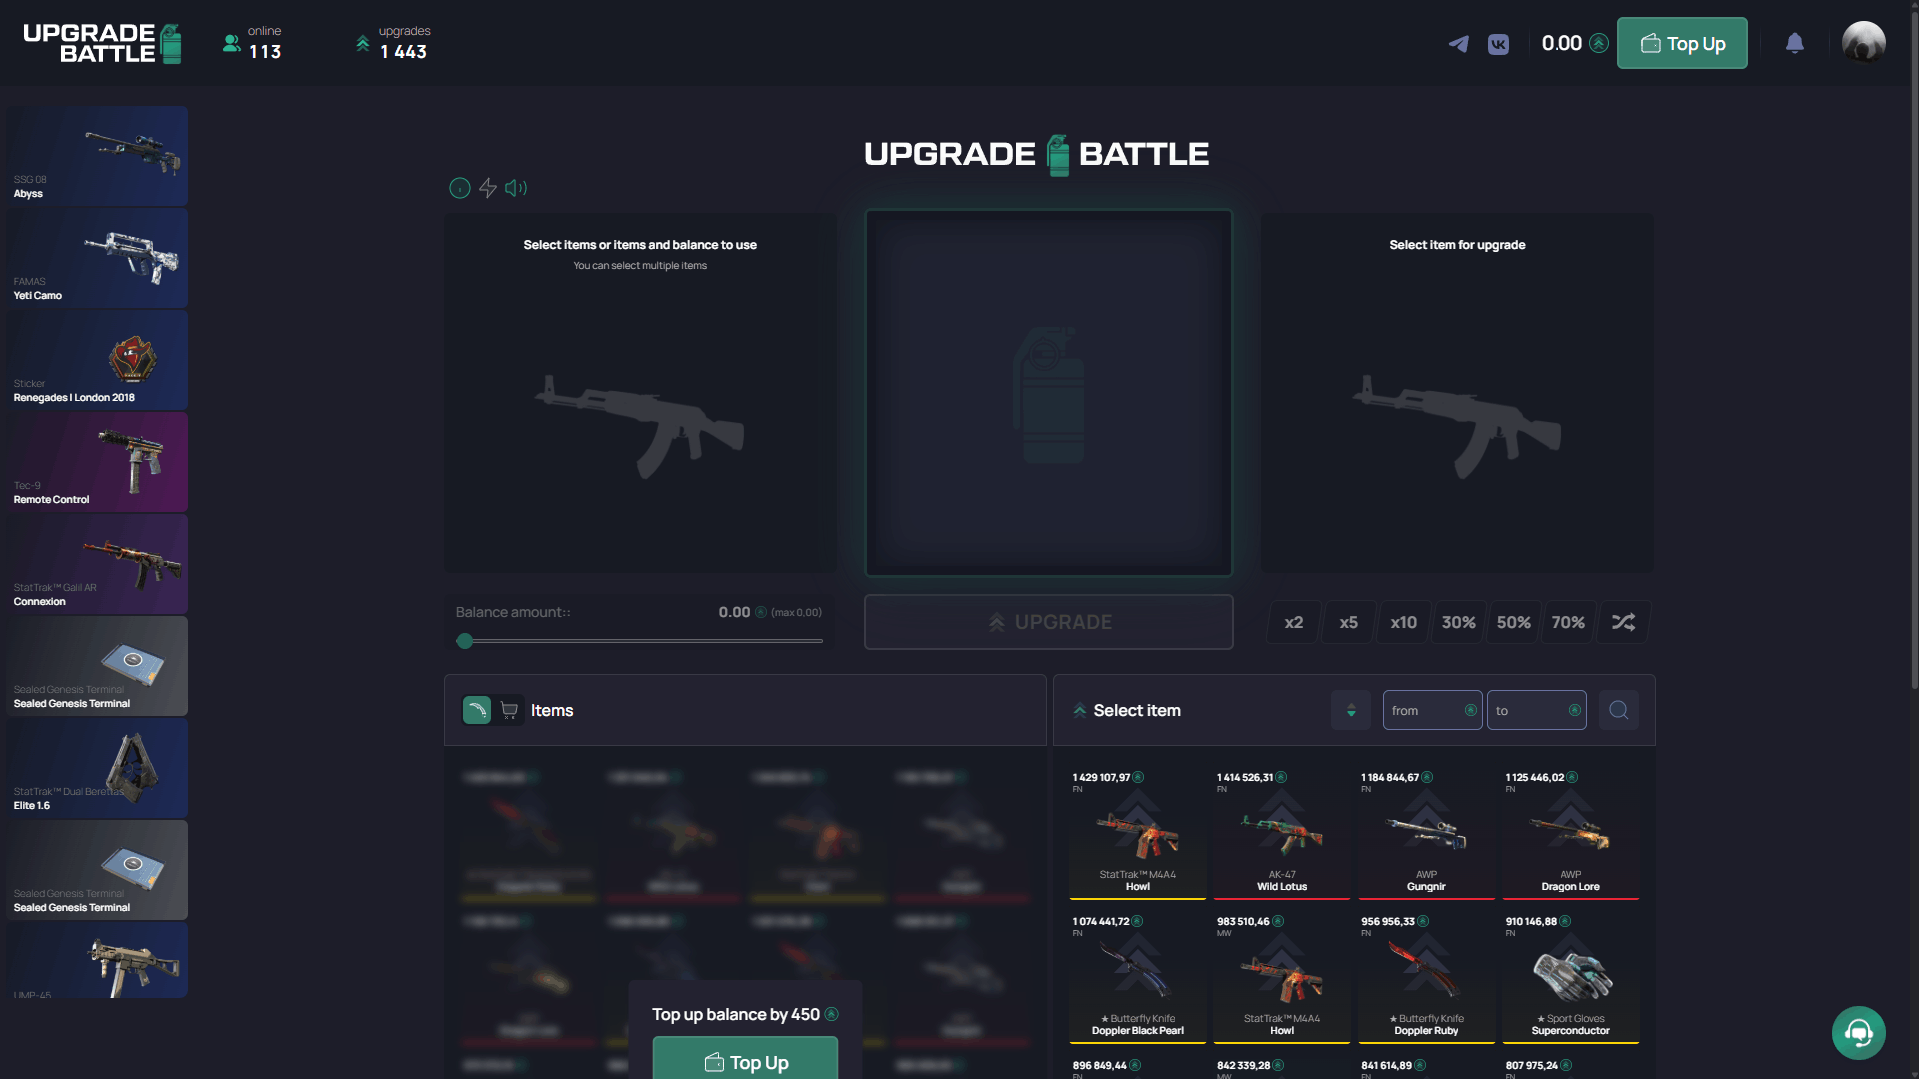Click the shuffle random item icon

[x=1623, y=622]
